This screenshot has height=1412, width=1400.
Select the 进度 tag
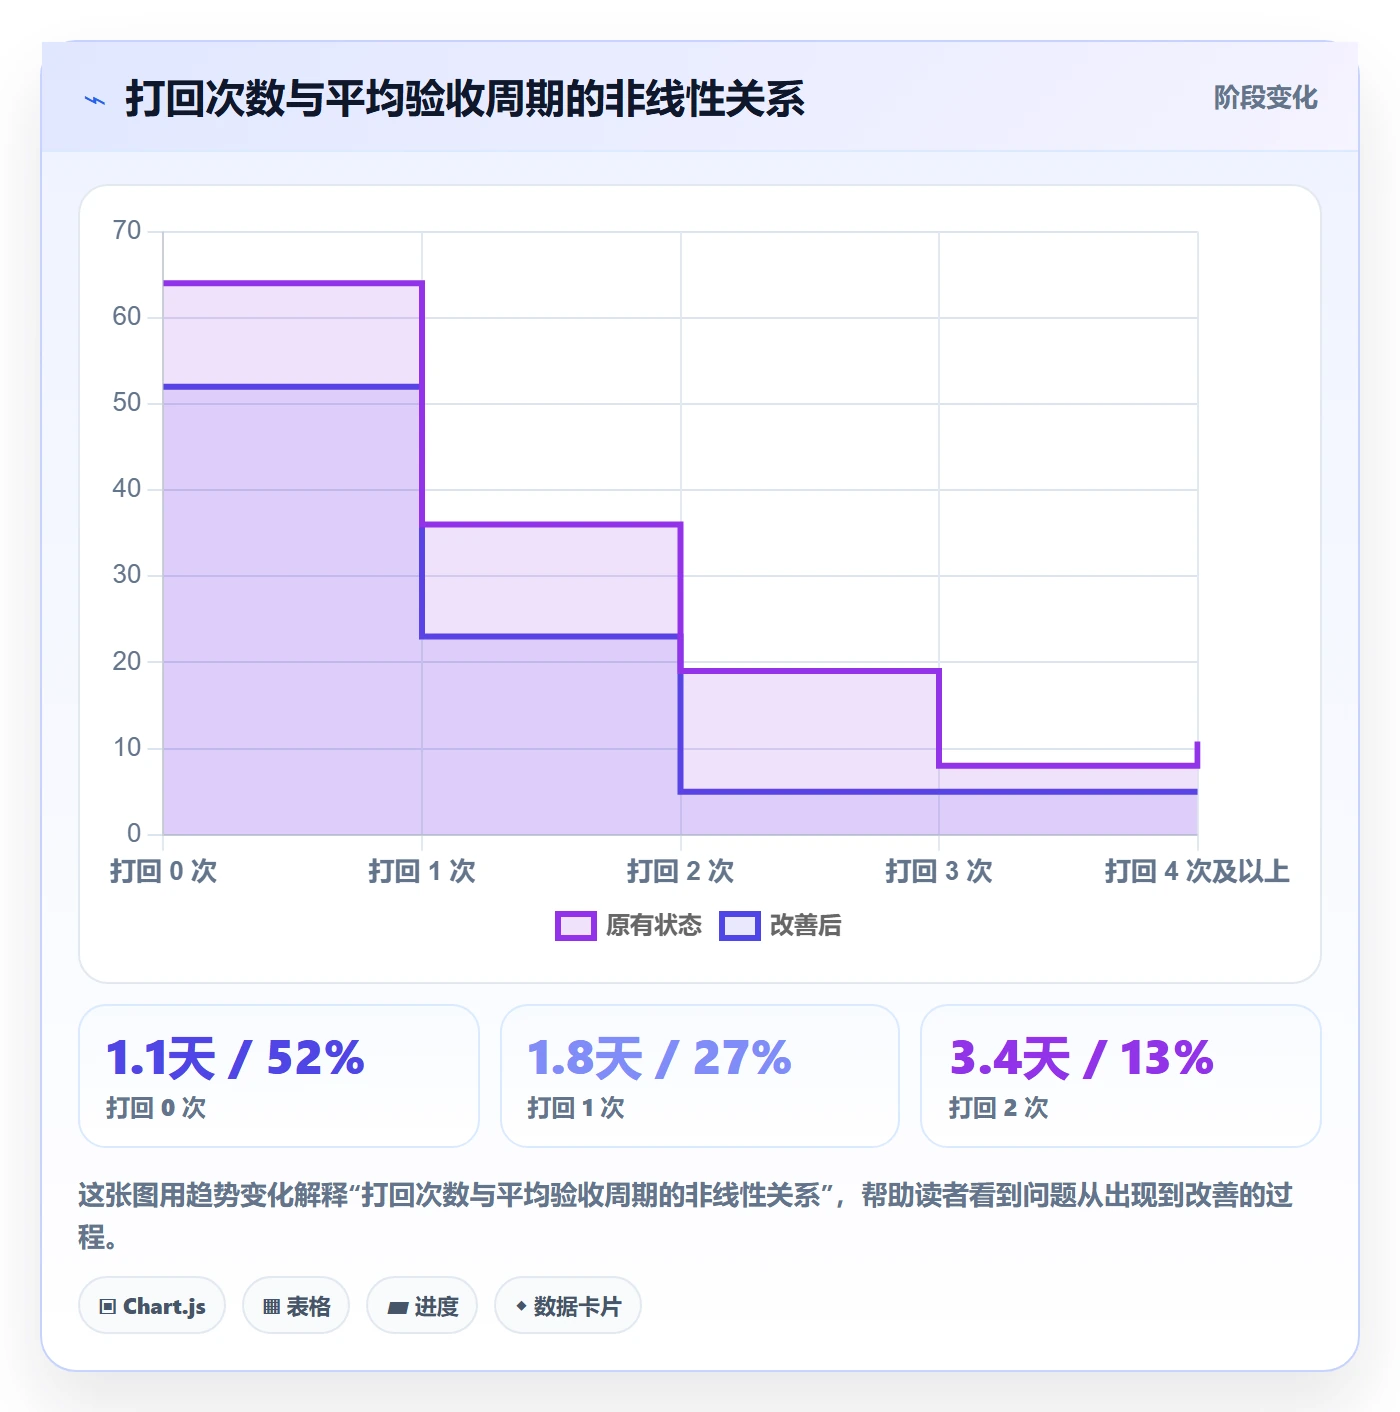[x=422, y=1306]
